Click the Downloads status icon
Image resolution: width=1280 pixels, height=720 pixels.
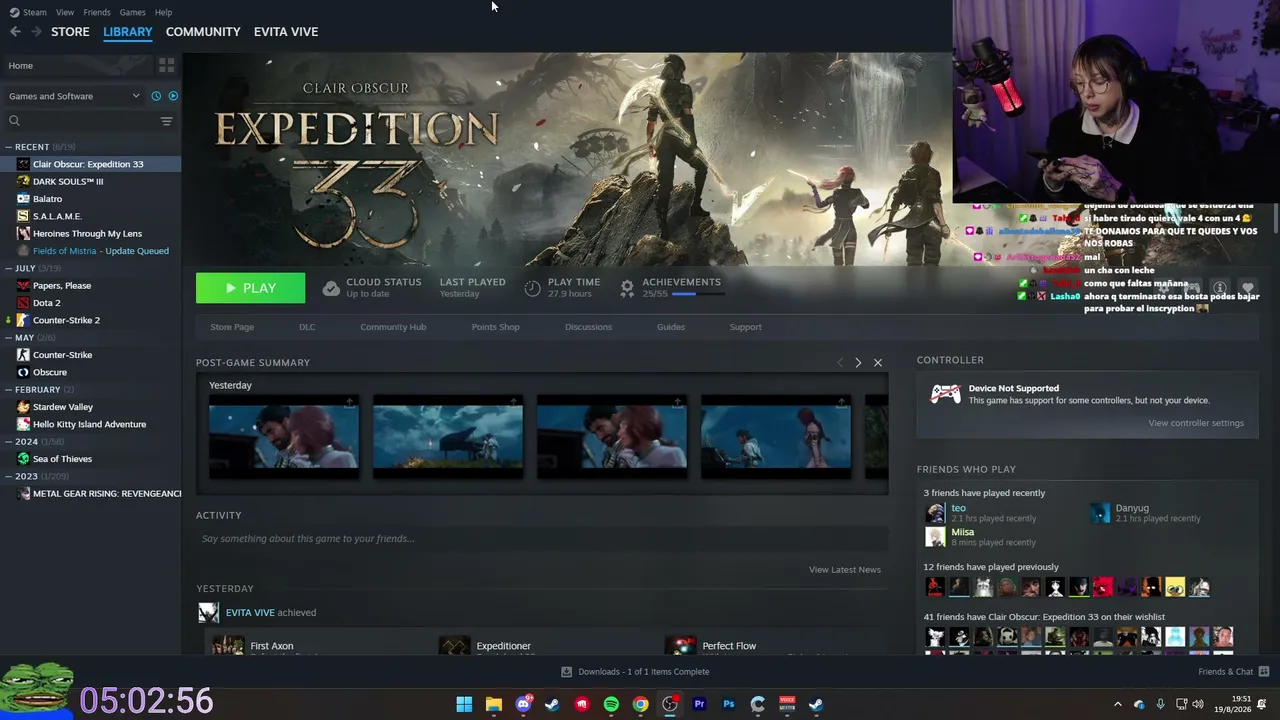pos(567,672)
